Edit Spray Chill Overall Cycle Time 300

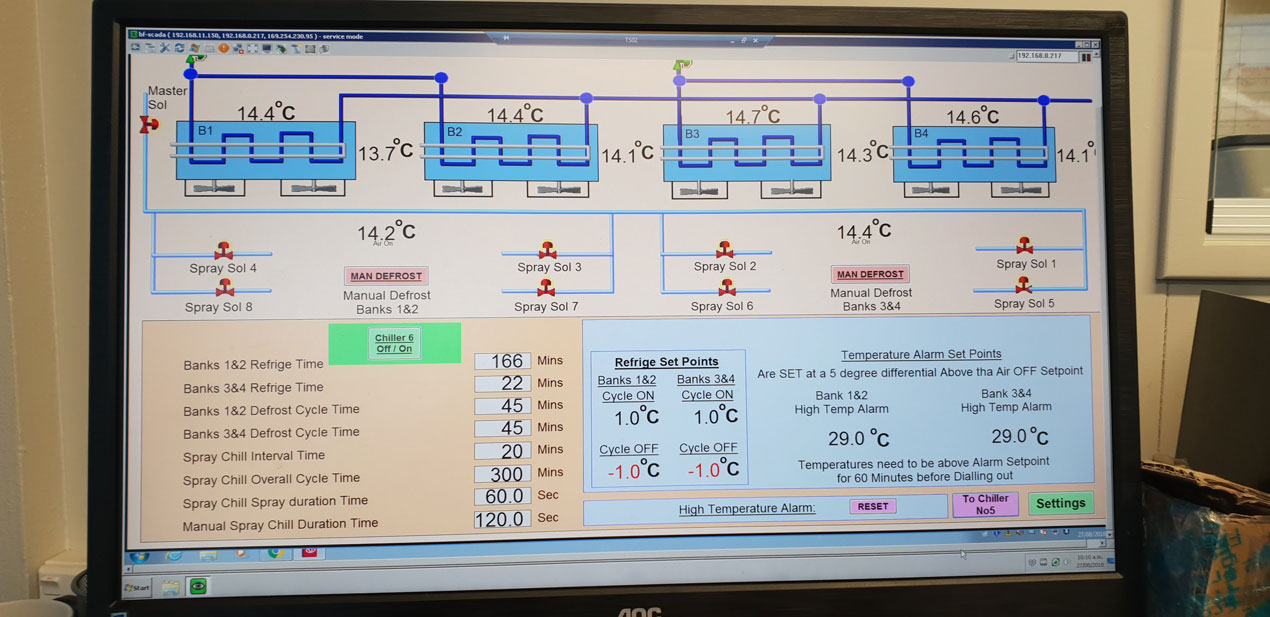click(x=502, y=474)
